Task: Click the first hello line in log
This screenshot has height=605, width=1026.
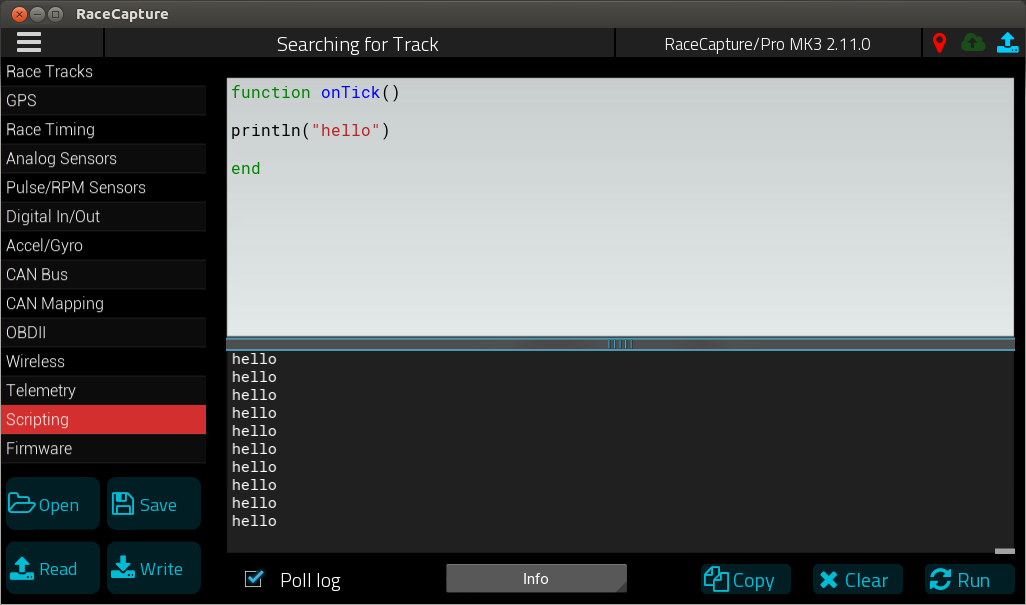Action: 254,359
